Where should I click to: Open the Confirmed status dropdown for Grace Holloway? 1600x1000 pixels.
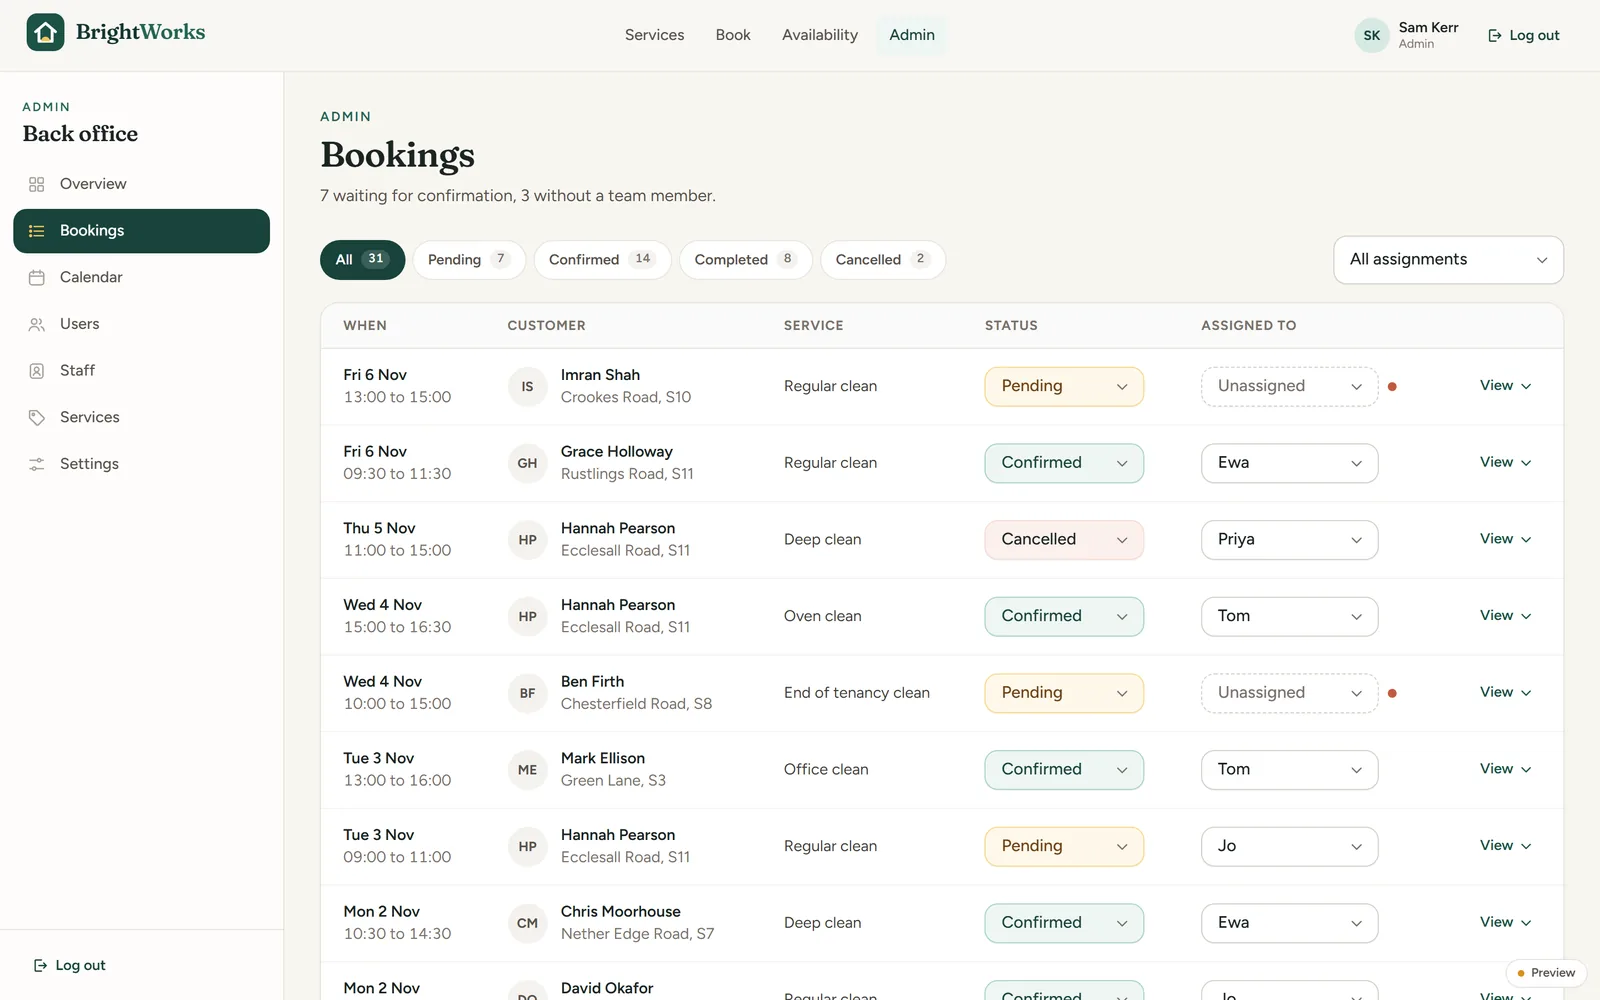point(1064,463)
